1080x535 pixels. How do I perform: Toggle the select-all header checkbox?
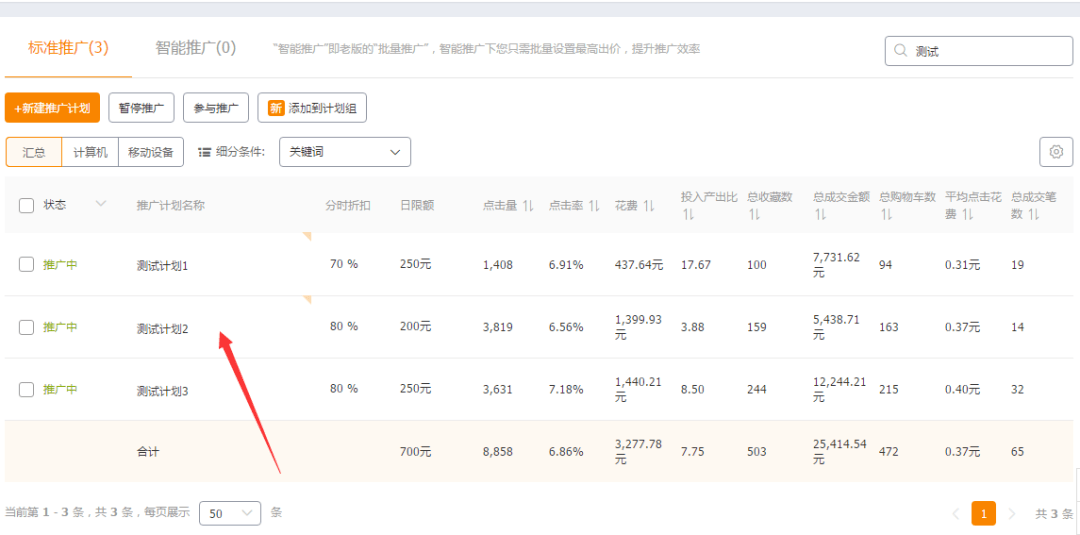(x=27, y=205)
